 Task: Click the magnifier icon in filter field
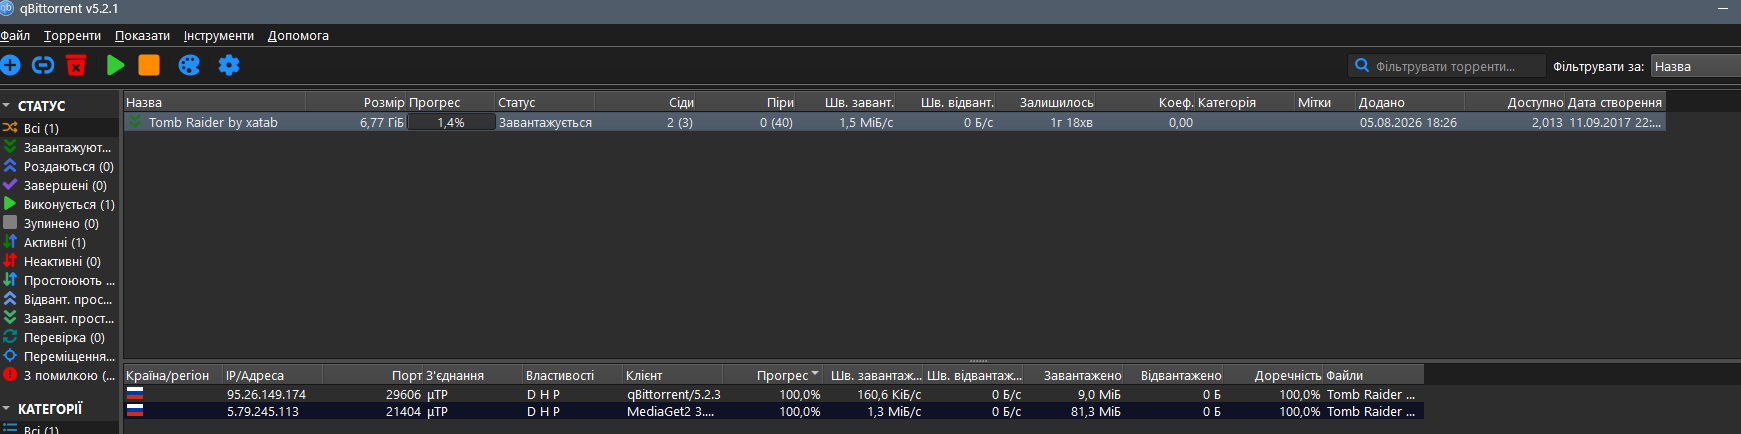coord(1362,66)
